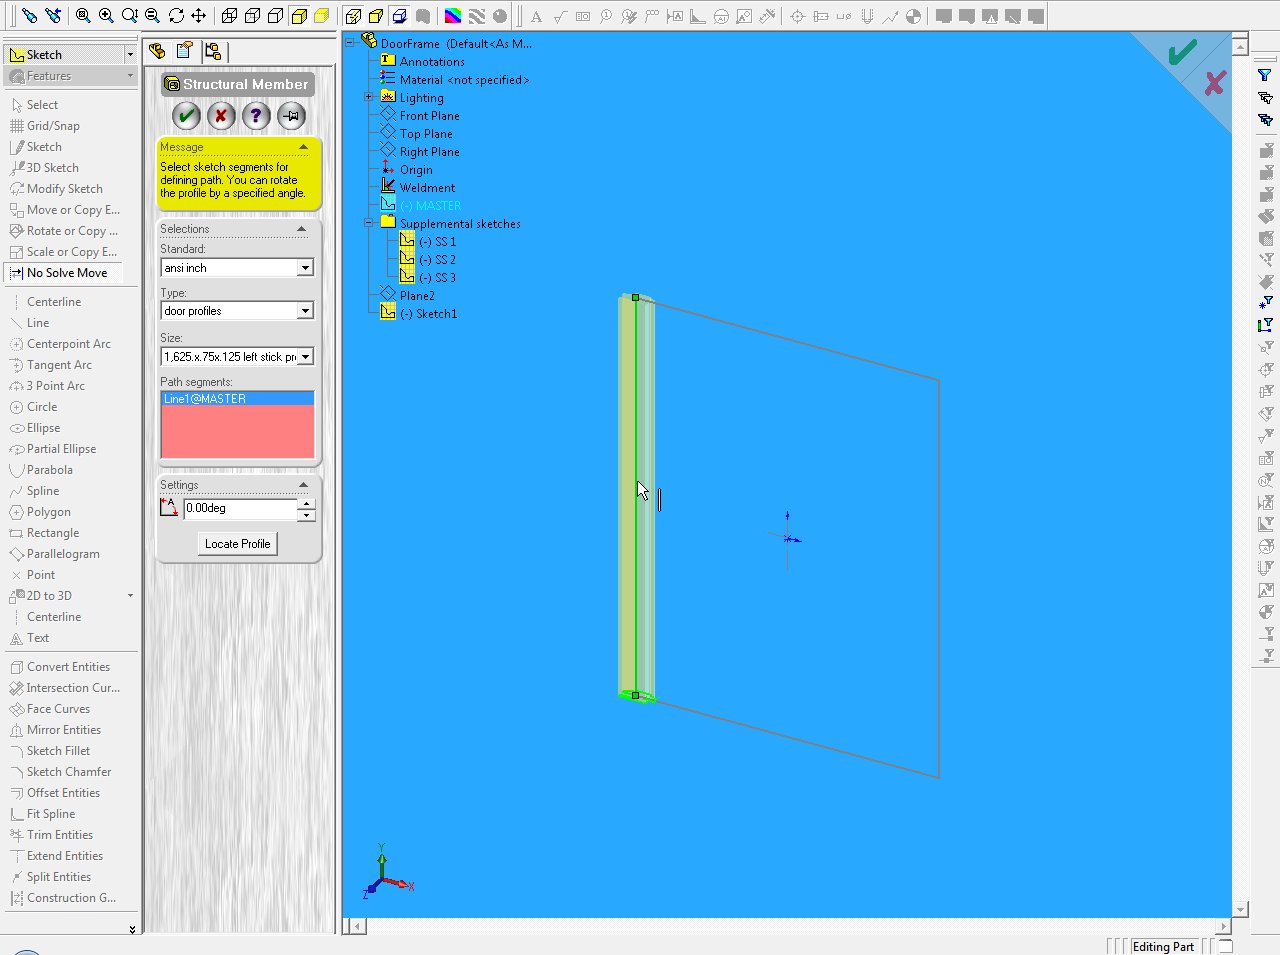Switch to the Sketch toolbar tab
This screenshot has width=1280, height=955.
click(70, 55)
